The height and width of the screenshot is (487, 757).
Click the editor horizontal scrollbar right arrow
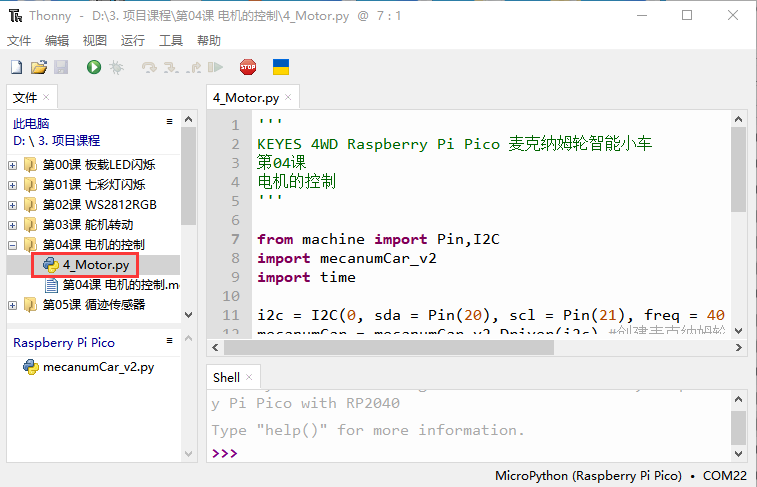pyautogui.click(x=738, y=348)
